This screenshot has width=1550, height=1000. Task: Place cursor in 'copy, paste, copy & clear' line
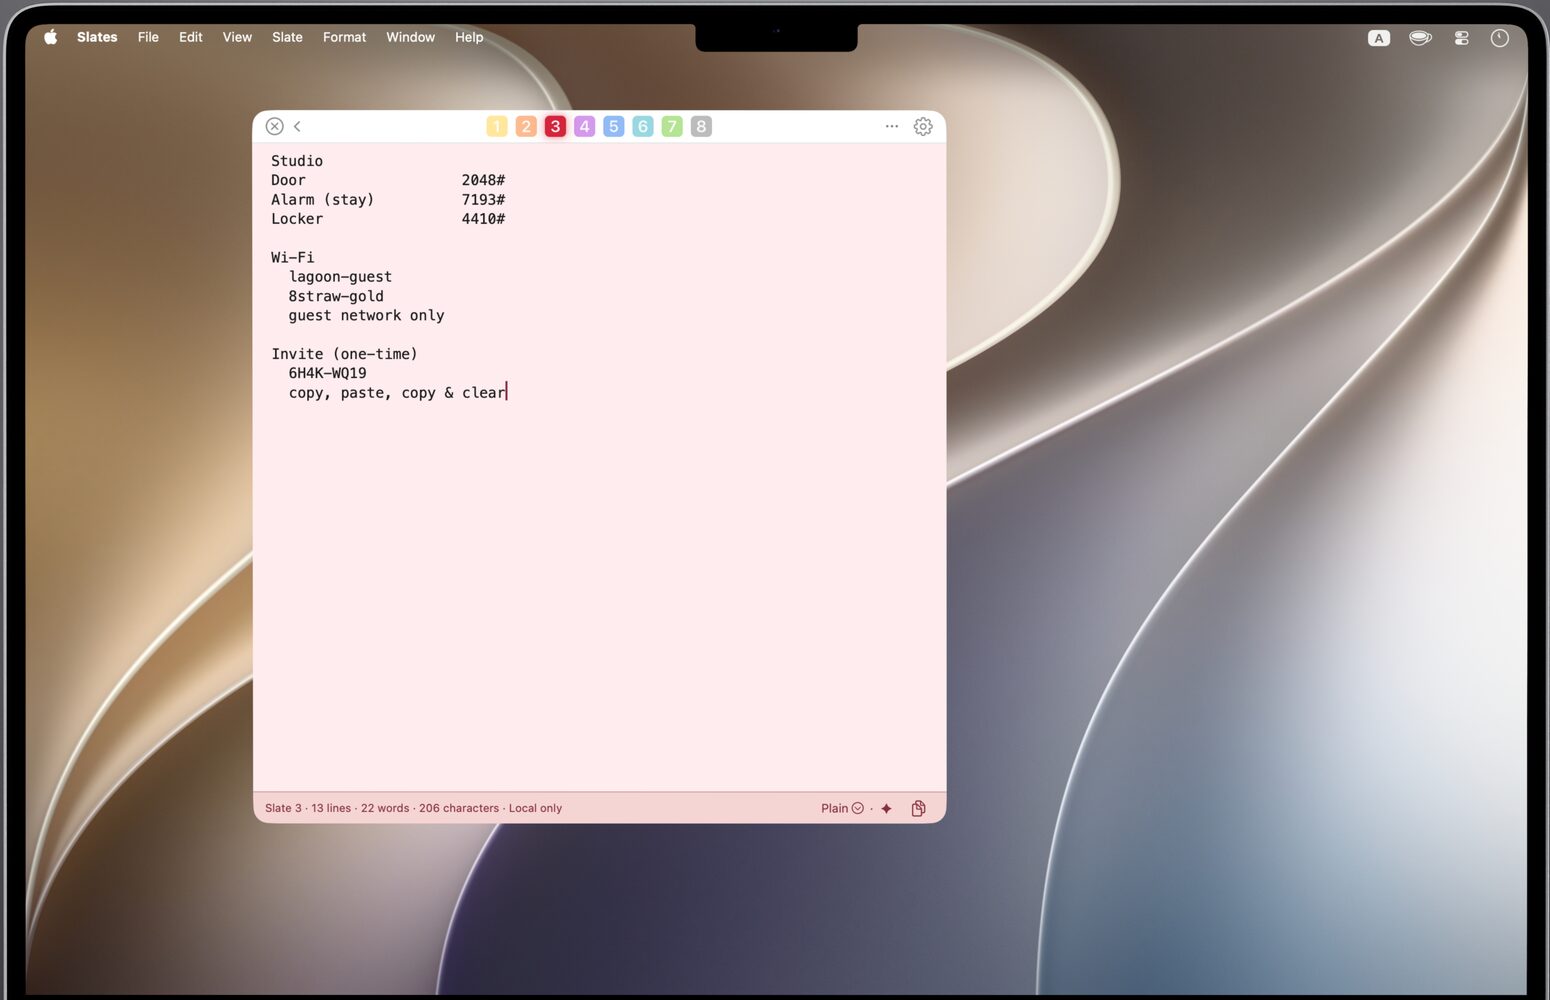(397, 393)
